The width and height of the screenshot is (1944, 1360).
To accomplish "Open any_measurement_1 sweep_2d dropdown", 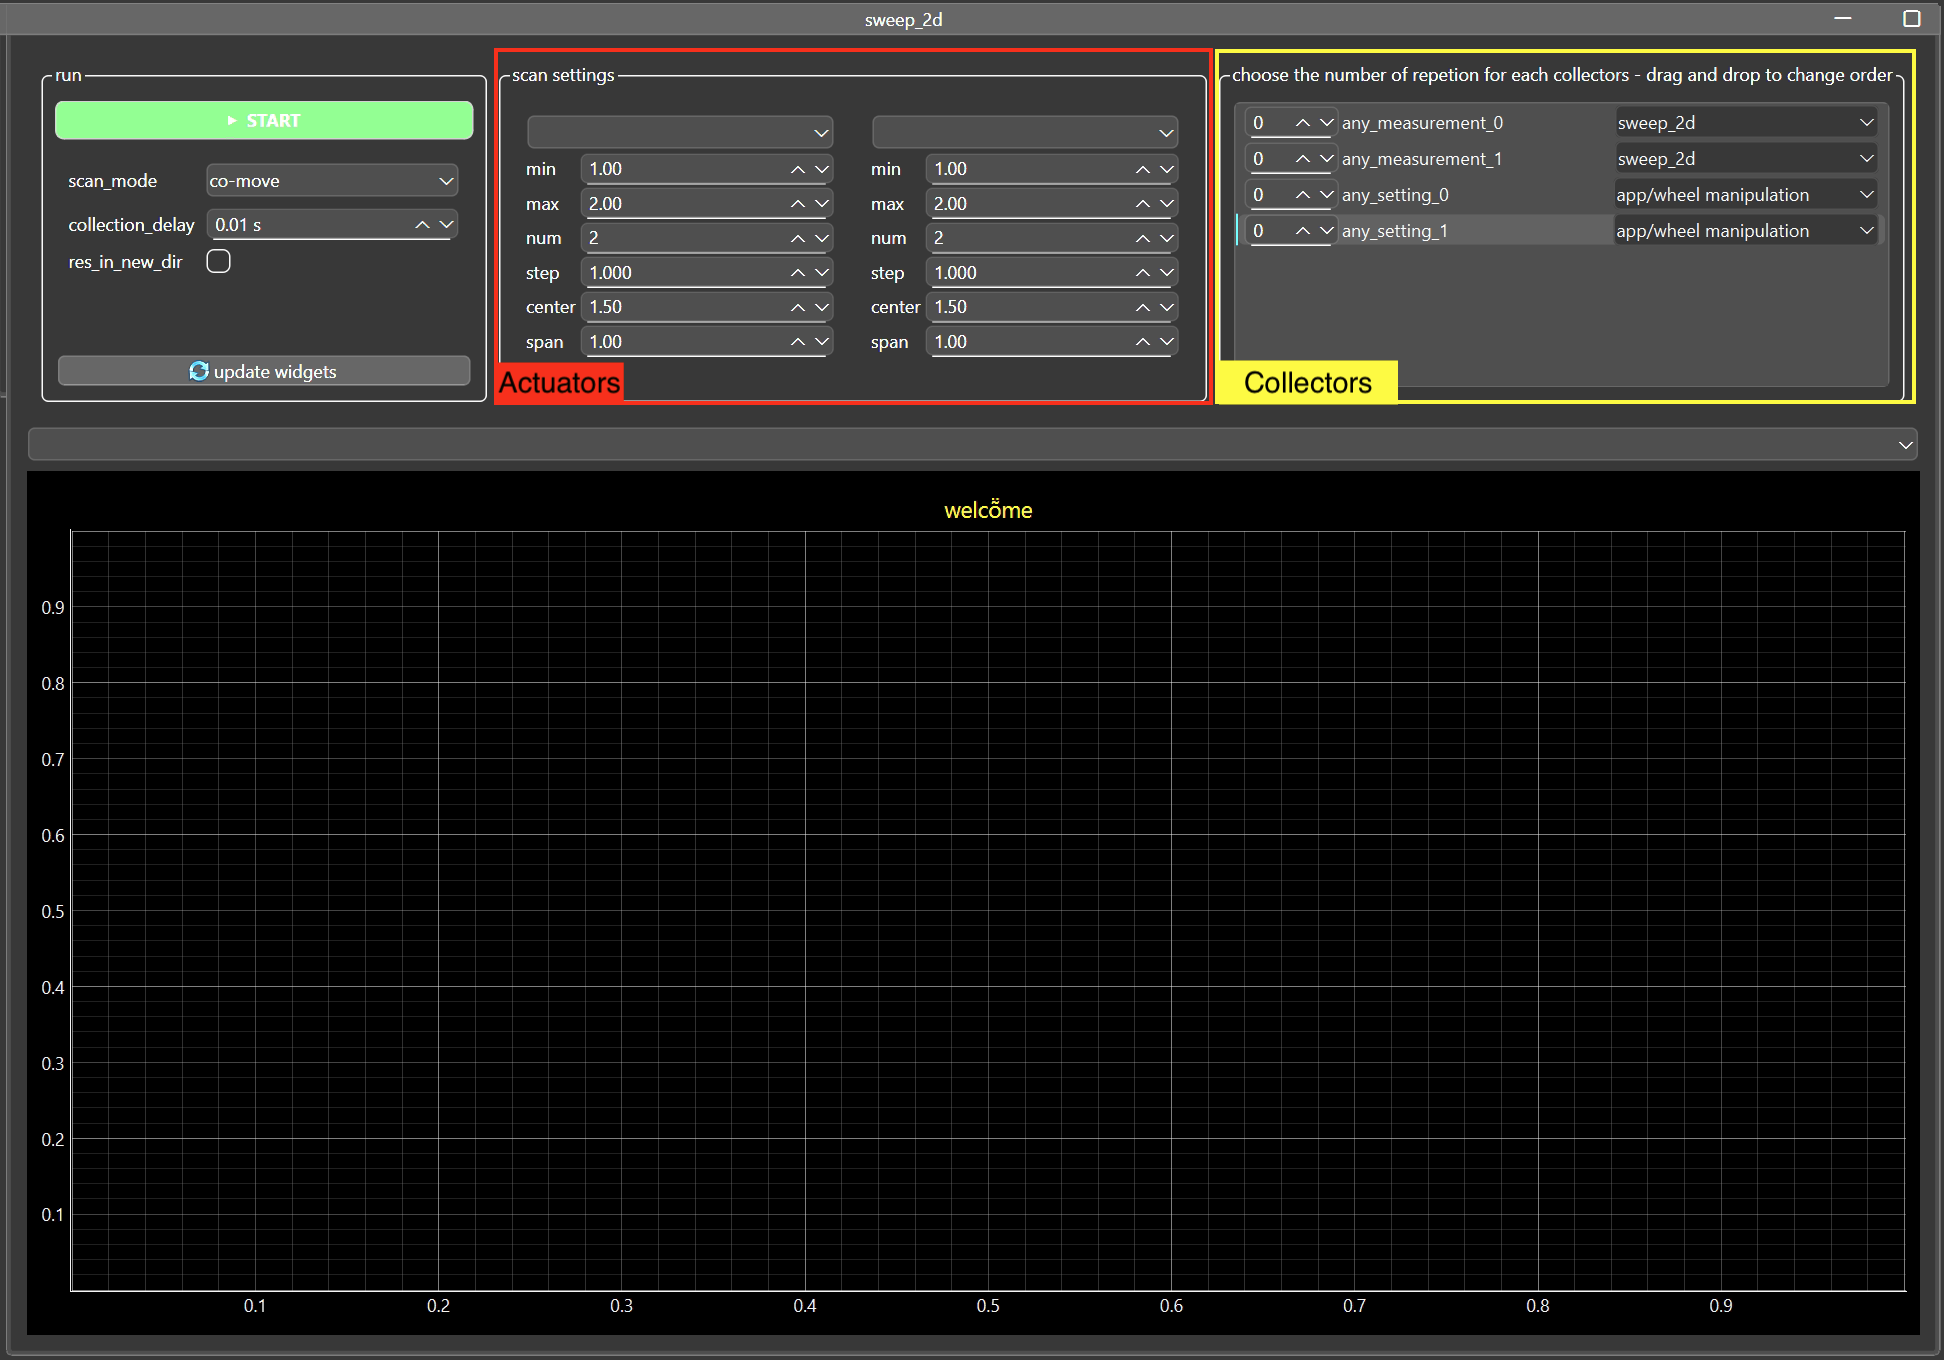I will (x=1745, y=158).
